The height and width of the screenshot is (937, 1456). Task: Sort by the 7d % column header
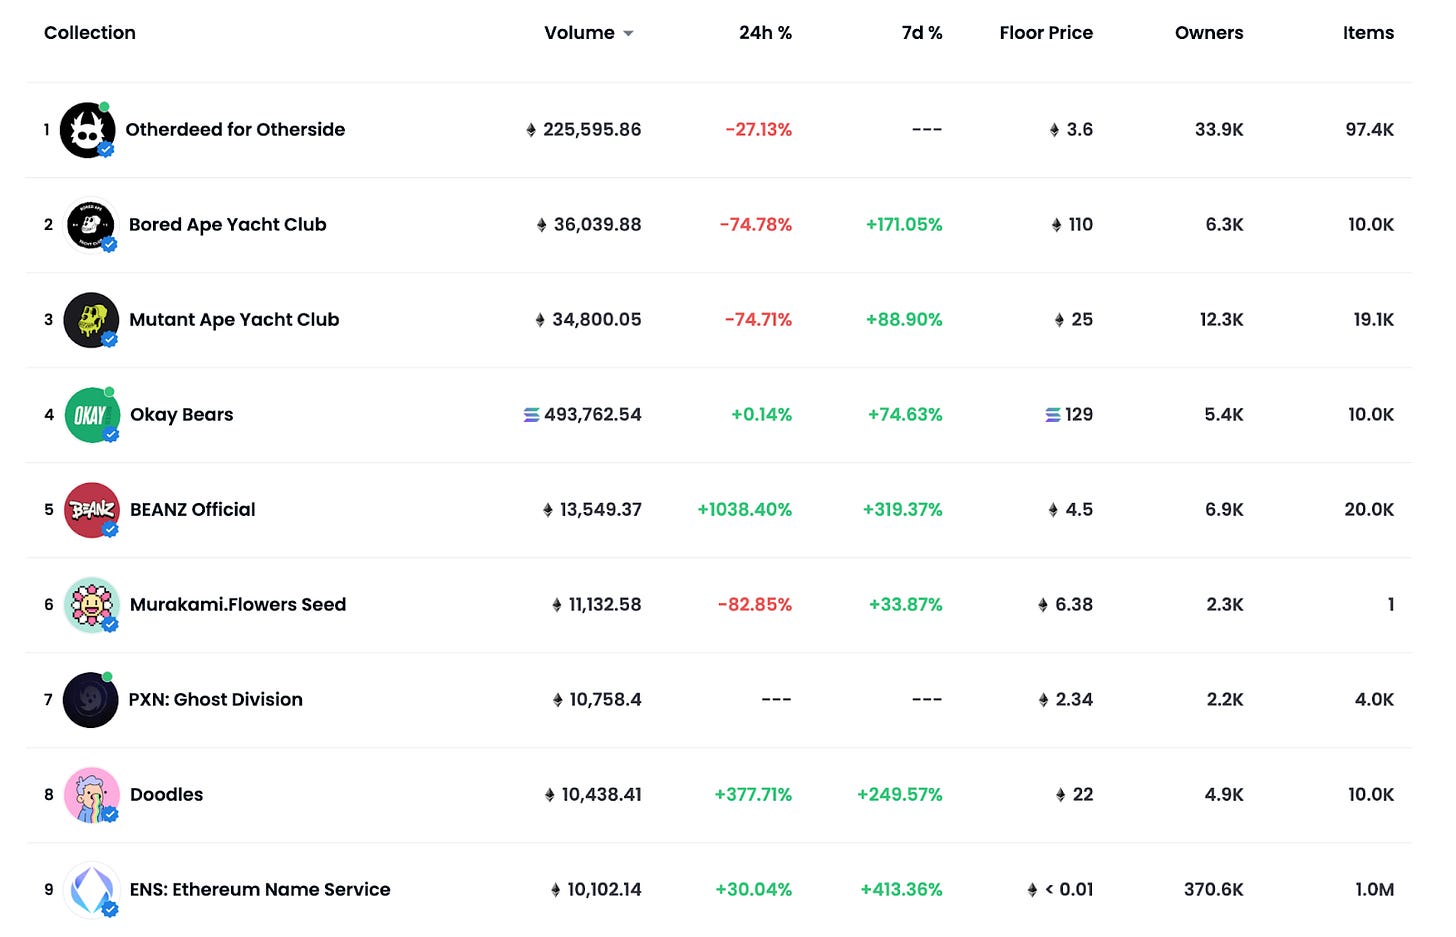(x=922, y=33)
